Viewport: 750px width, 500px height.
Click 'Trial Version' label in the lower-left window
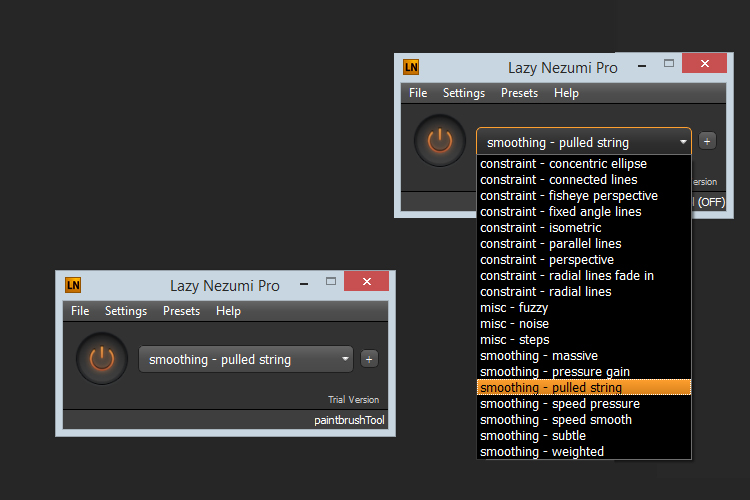click(x=353, y=400)
